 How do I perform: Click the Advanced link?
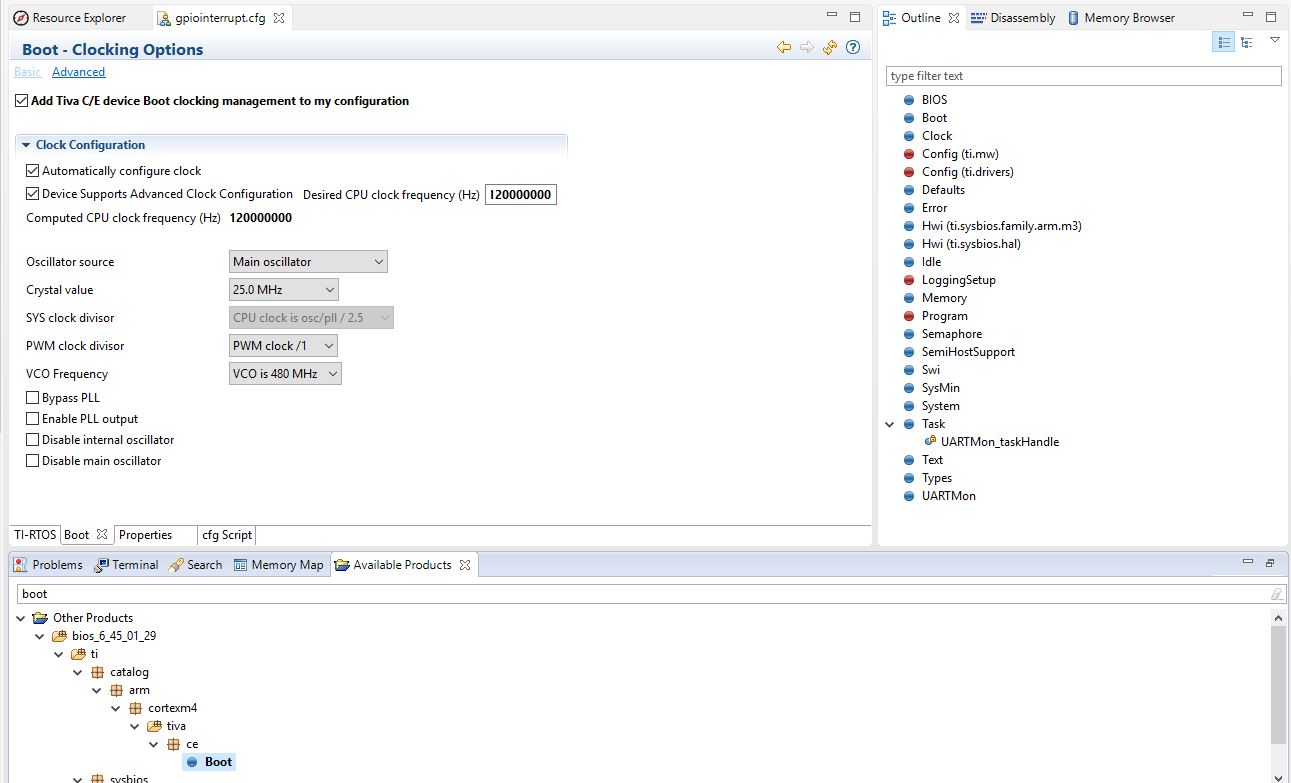coord(78,72)
